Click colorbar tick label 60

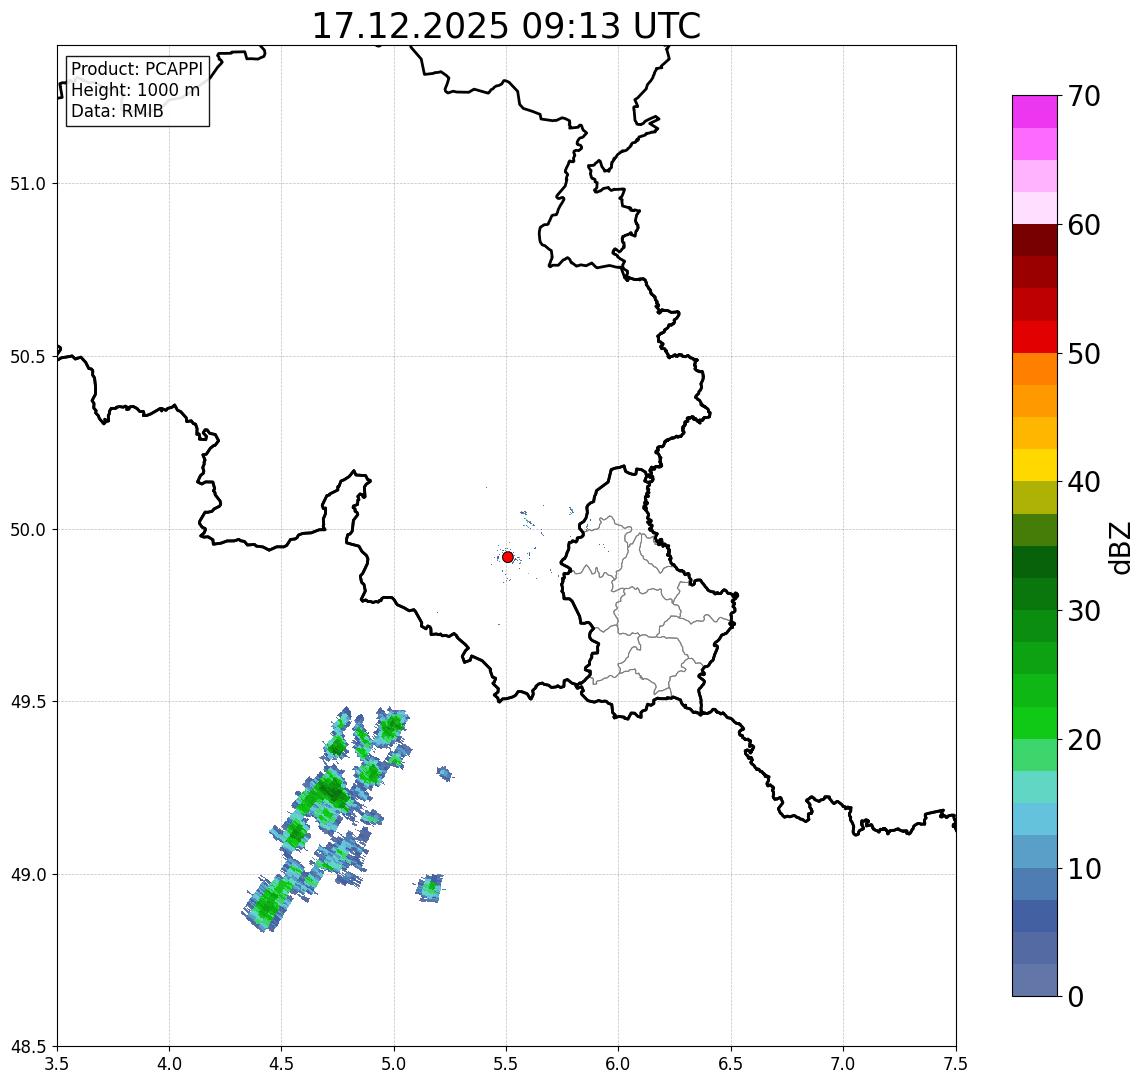(1084, 226)
